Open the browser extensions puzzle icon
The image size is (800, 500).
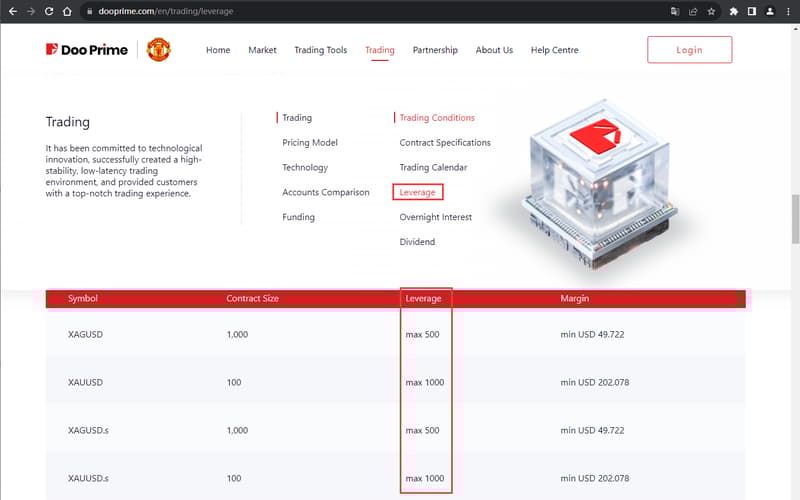point(734,12)
